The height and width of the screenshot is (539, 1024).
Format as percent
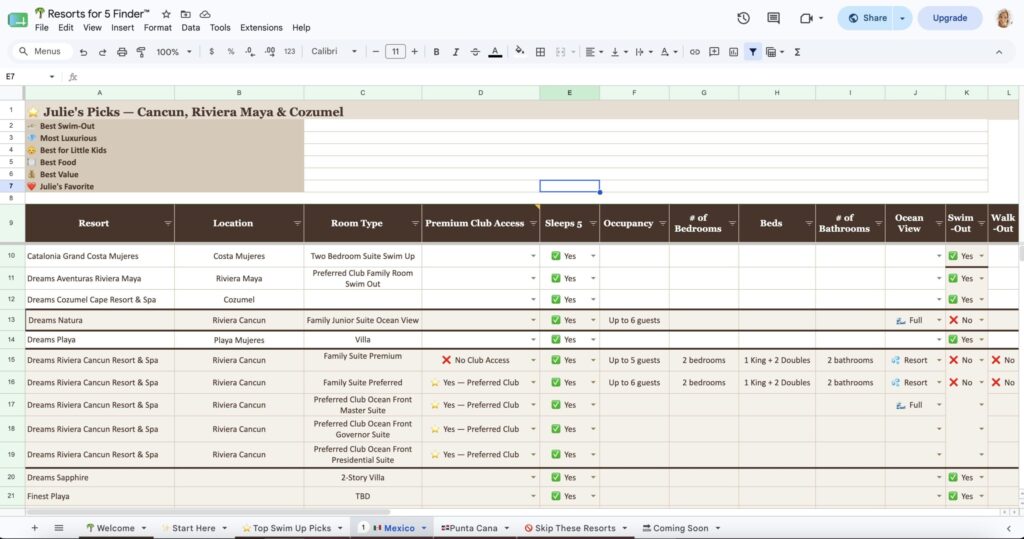coord(231,52)
